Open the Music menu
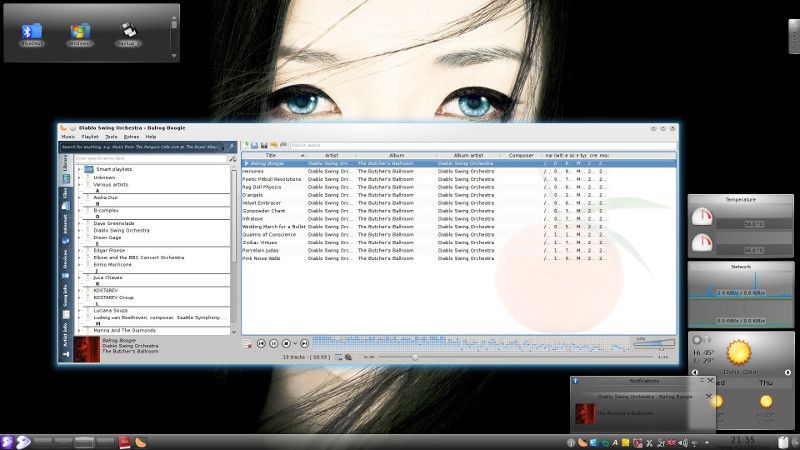The height and width of the screenshot is (450, 800). [x=68, y=137]
